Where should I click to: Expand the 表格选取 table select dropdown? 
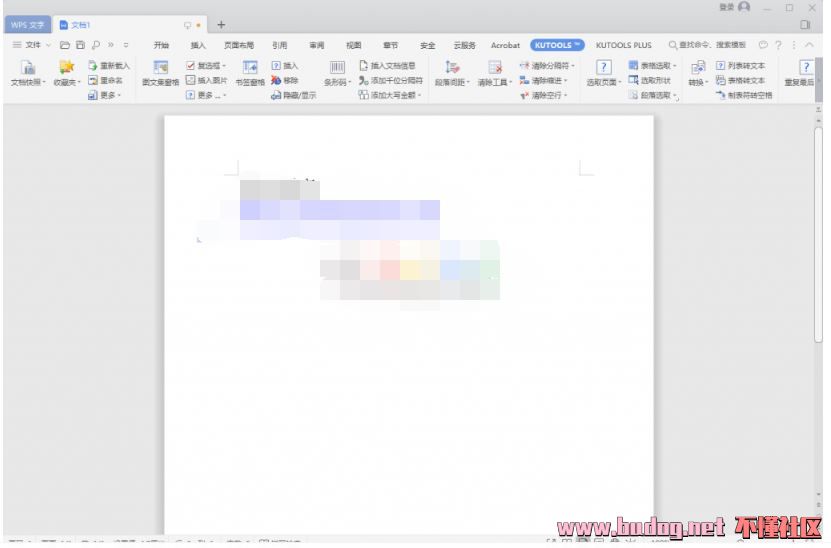tap(652, 66)
